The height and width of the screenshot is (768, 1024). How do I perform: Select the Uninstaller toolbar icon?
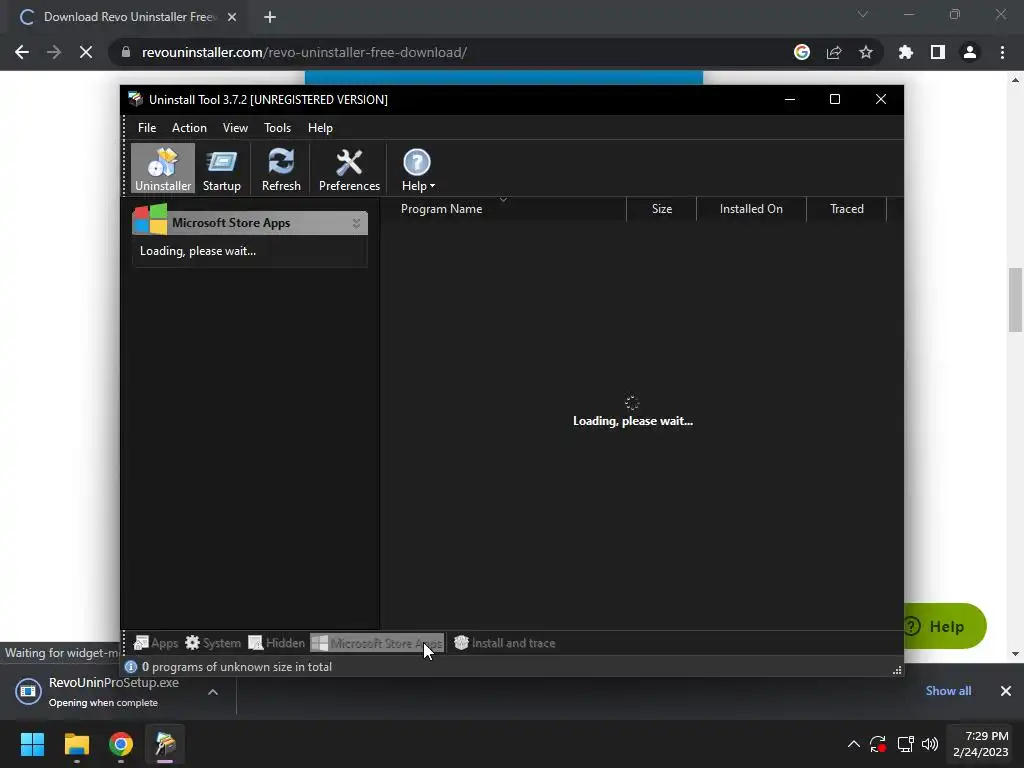163,169
